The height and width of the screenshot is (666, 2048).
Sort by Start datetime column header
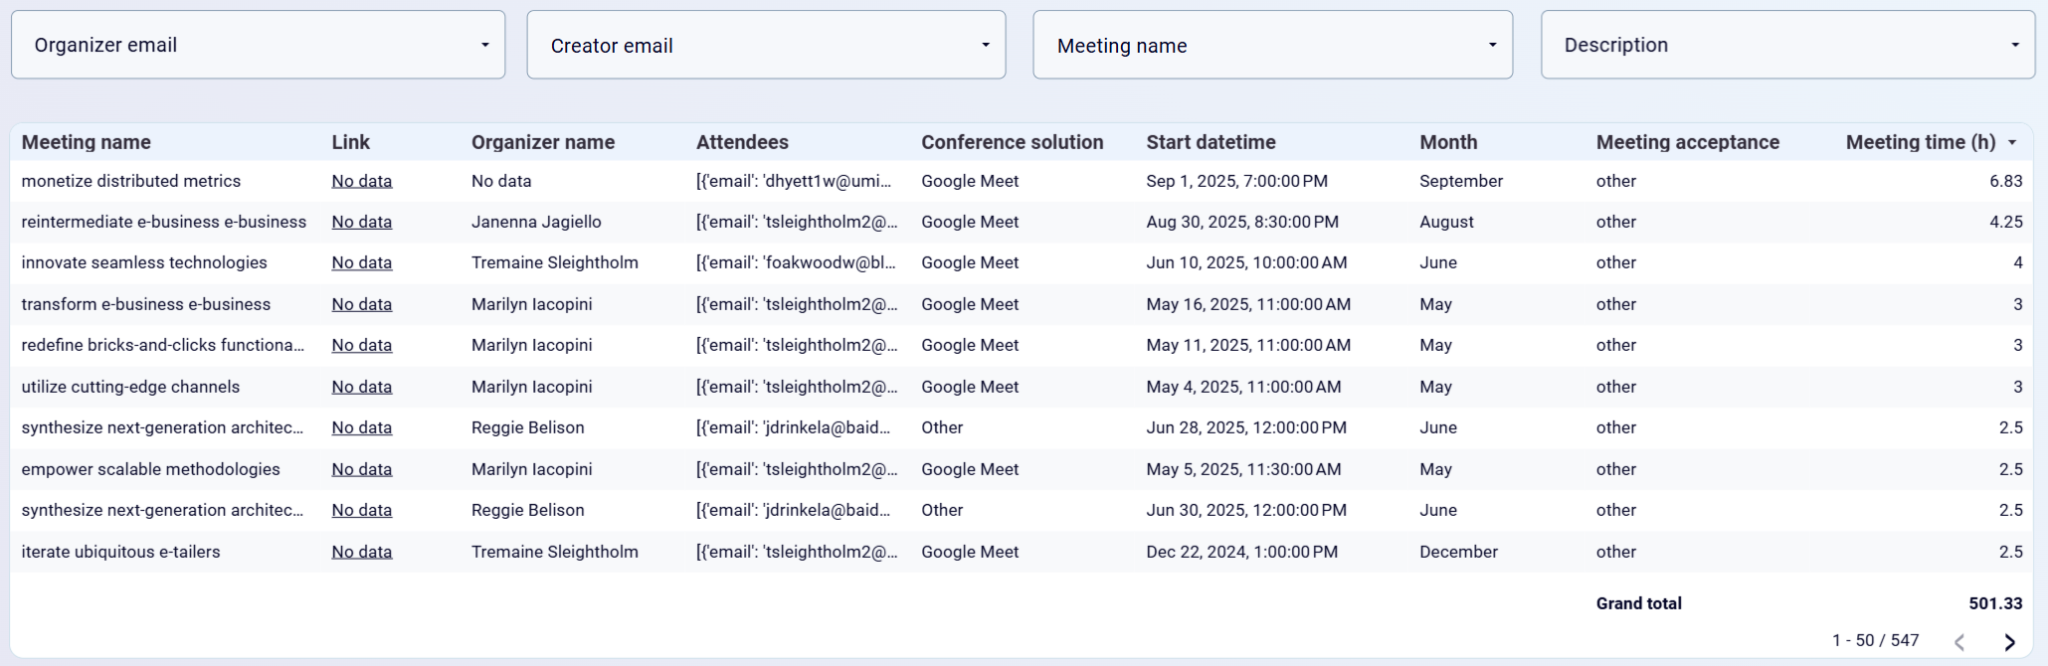pyautogui.click(x=1210, y=142)
